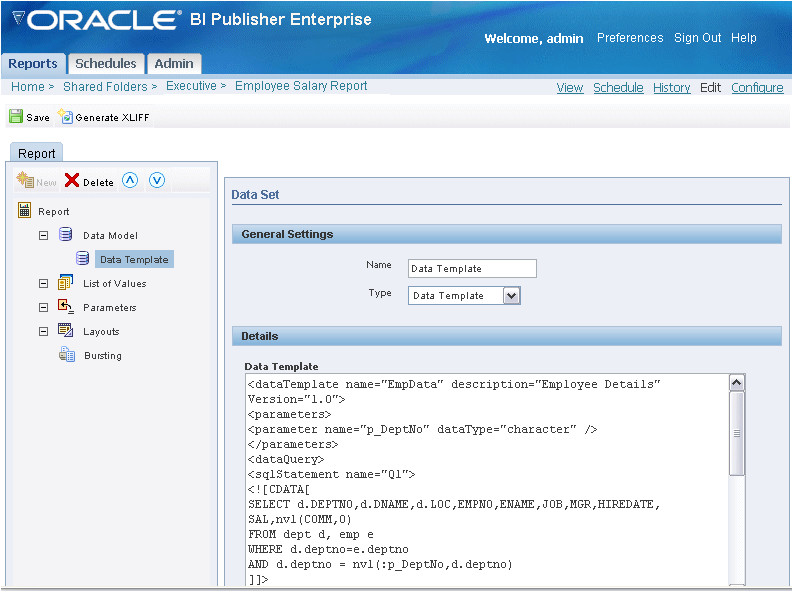The height and width of the screenshot is (592, 793).
Task: Click the Data Template database icon
Action: click(x=82, y=258)
